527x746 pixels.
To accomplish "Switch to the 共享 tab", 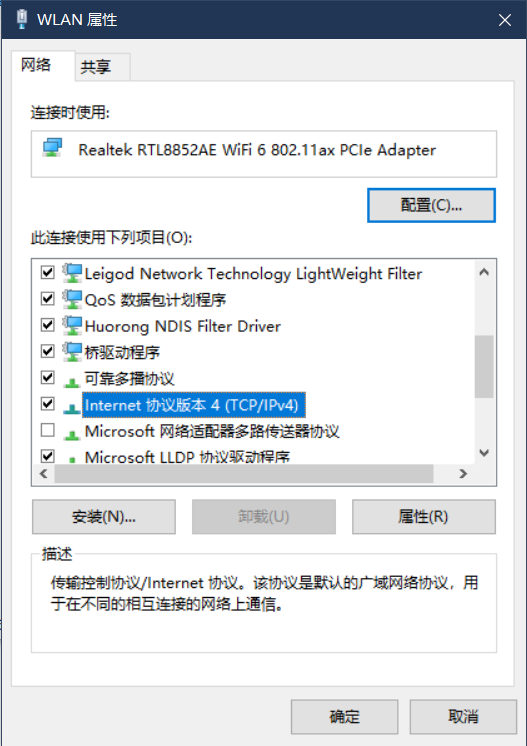I will [x=96, y=67].
